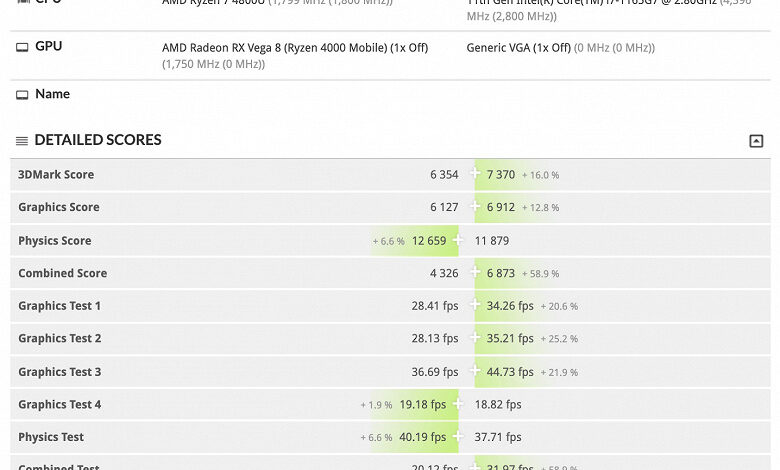Click the plus icon next to 6 873
This screenshot has width=780, height=470.
coord(475,272)
